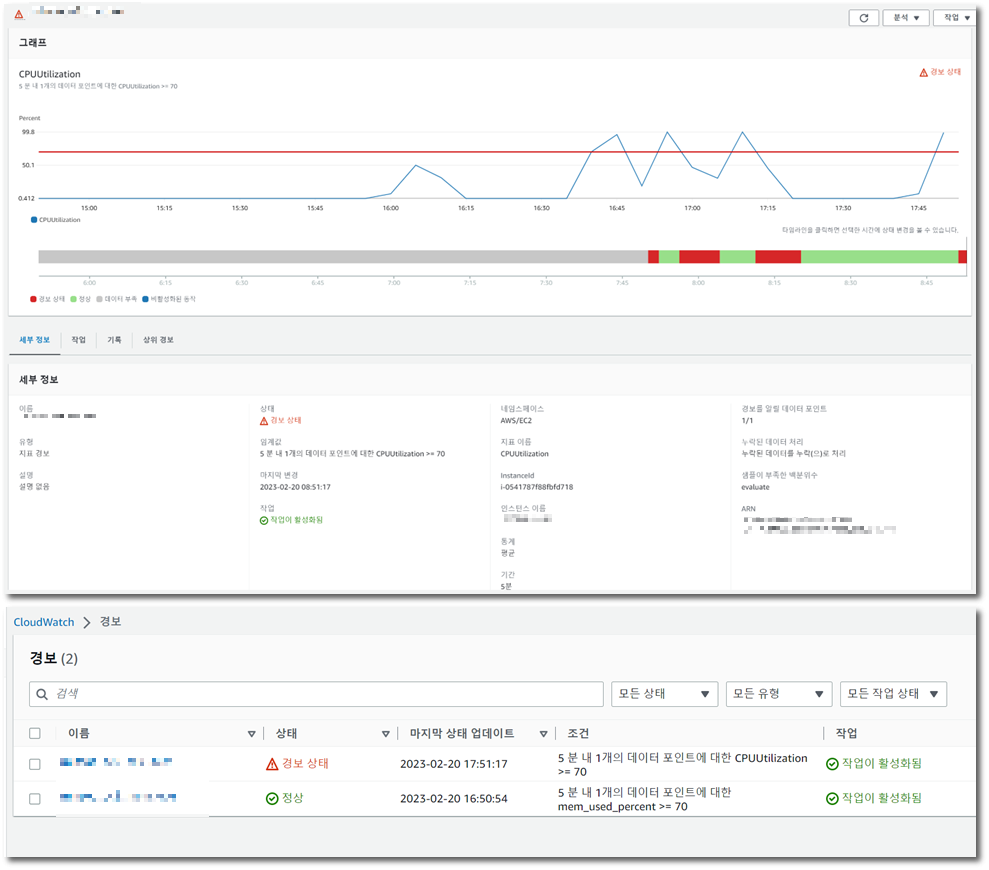Switch to the 작업 tab
The height and width of the screenshot is (870, 989).
[78, 340]
